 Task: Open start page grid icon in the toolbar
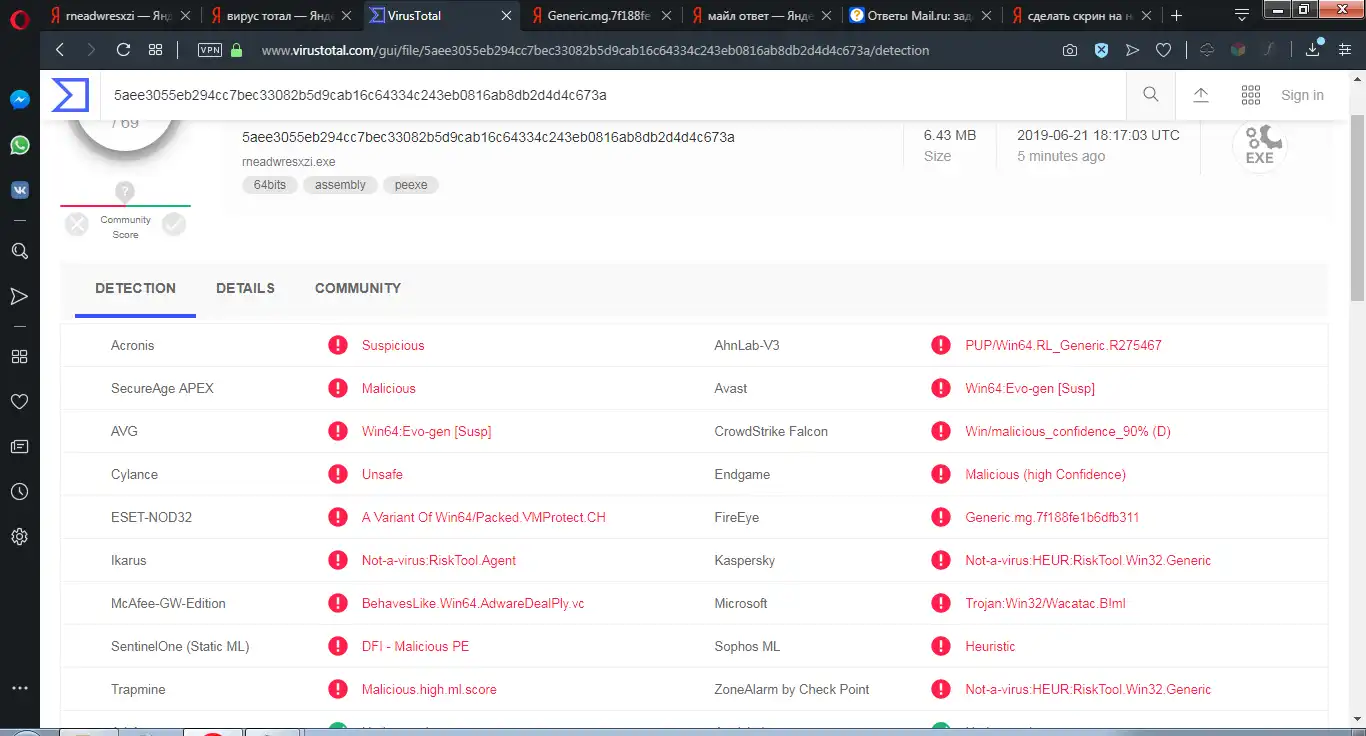coord(155,50)
